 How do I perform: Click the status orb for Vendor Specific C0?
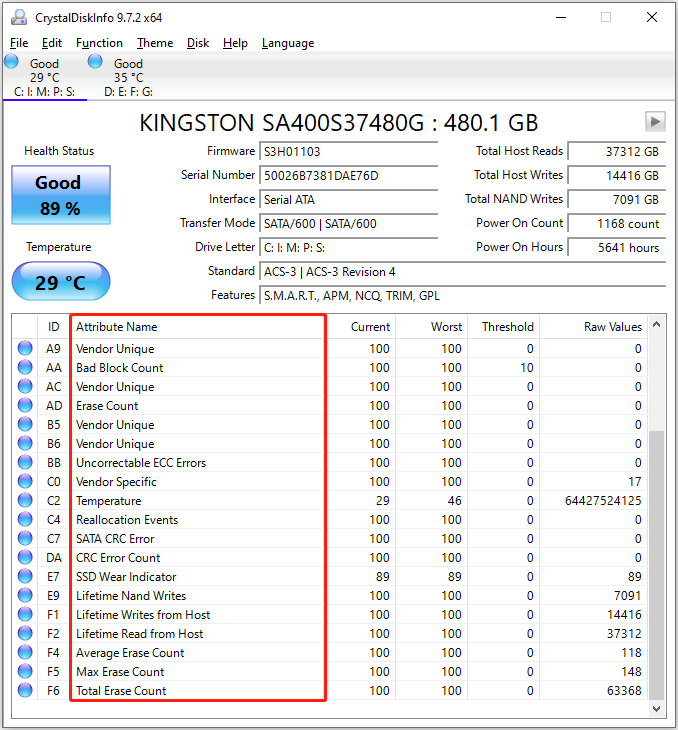tap(25, 481)
